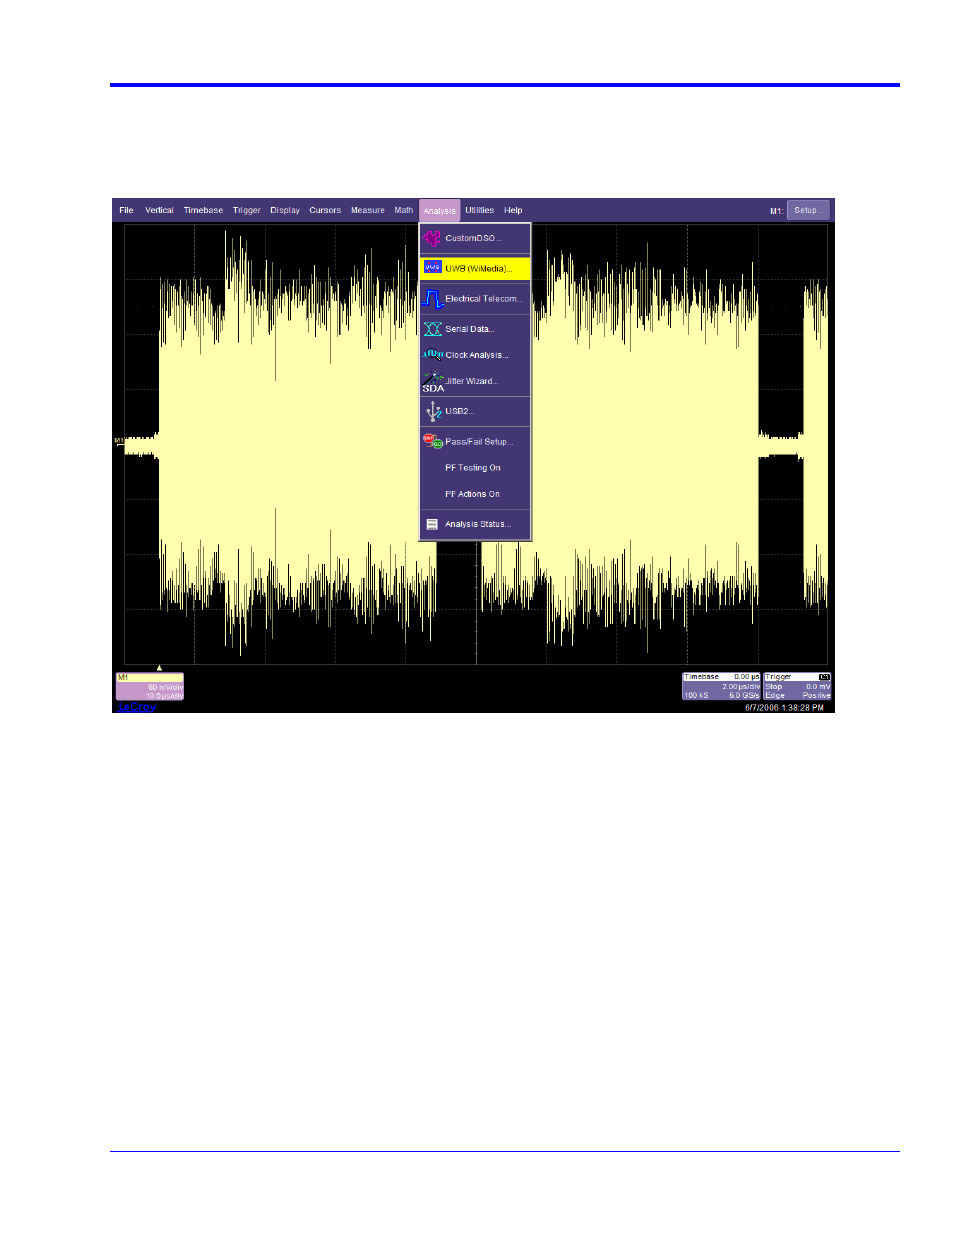Open Serial Data... from the menu

(x=475, y=329)
